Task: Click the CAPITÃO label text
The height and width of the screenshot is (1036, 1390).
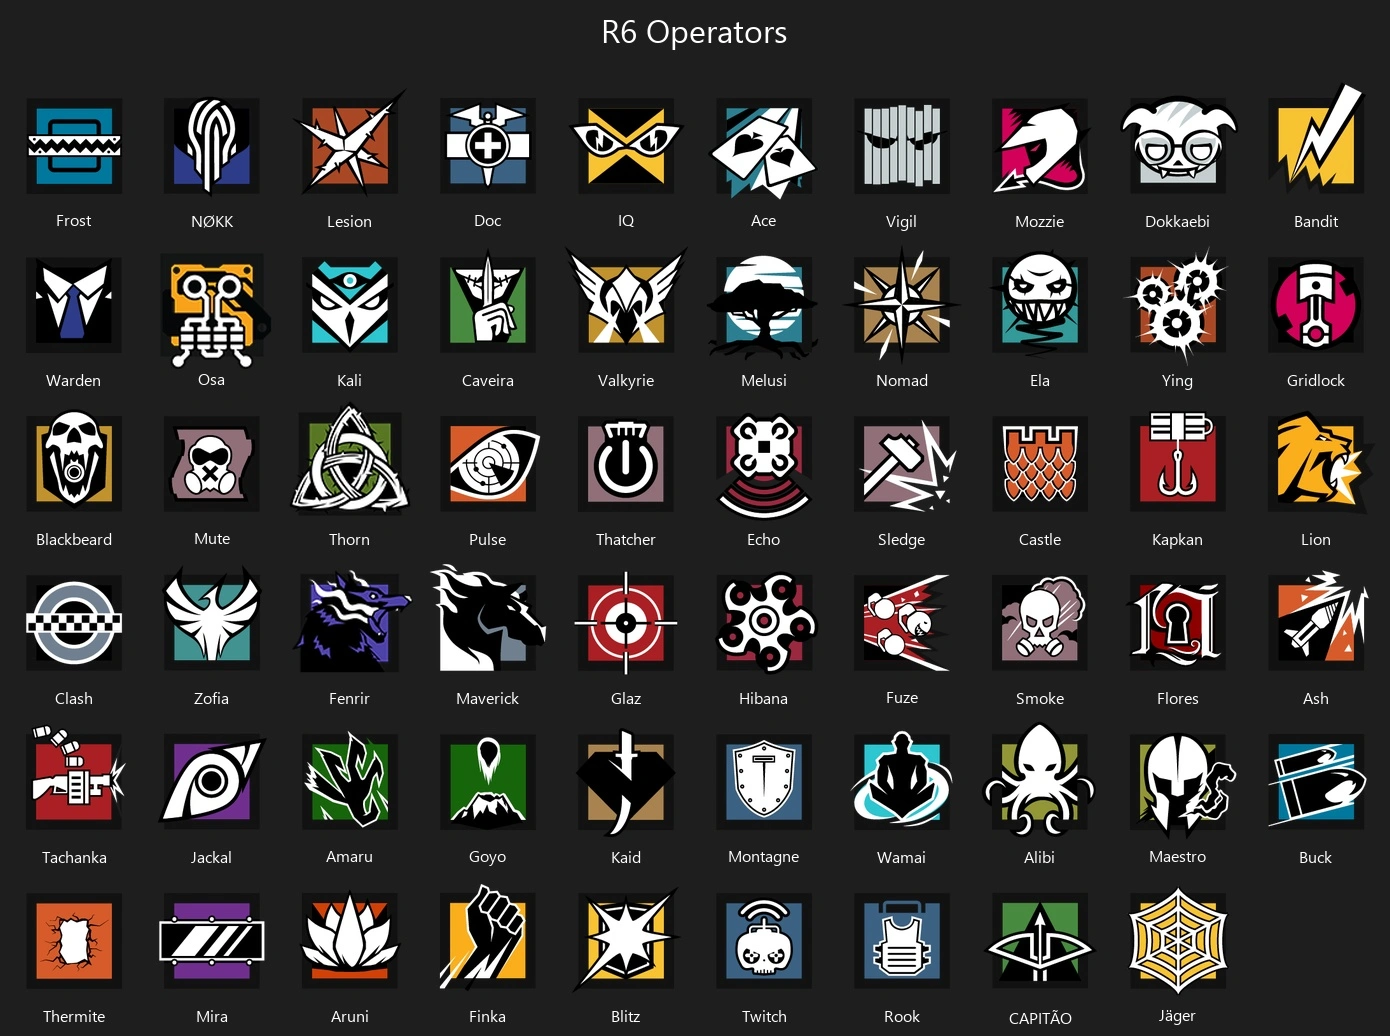Action: [1040, 1018]
